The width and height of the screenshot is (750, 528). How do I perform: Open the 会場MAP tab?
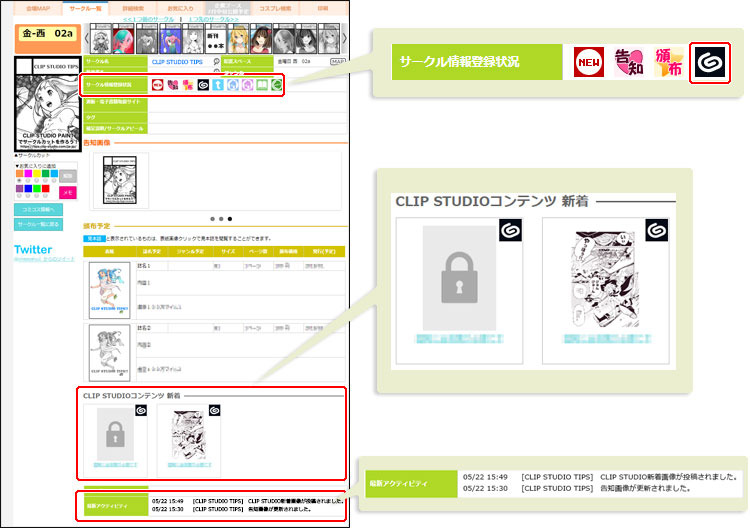pyautogui.click(x=38, y=8)
